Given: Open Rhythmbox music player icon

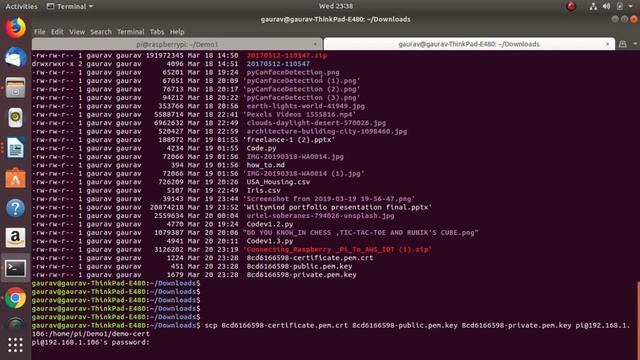Looking at the screenshot, I should click(x=16, y=118).
